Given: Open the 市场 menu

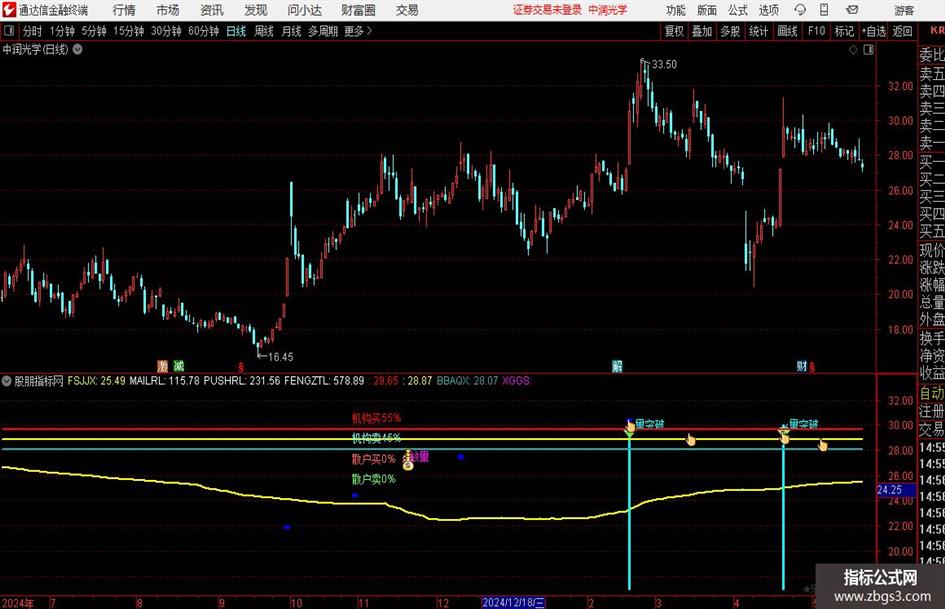Looking at the screenshot, I should pyautogui.click(x=168, y=10).
